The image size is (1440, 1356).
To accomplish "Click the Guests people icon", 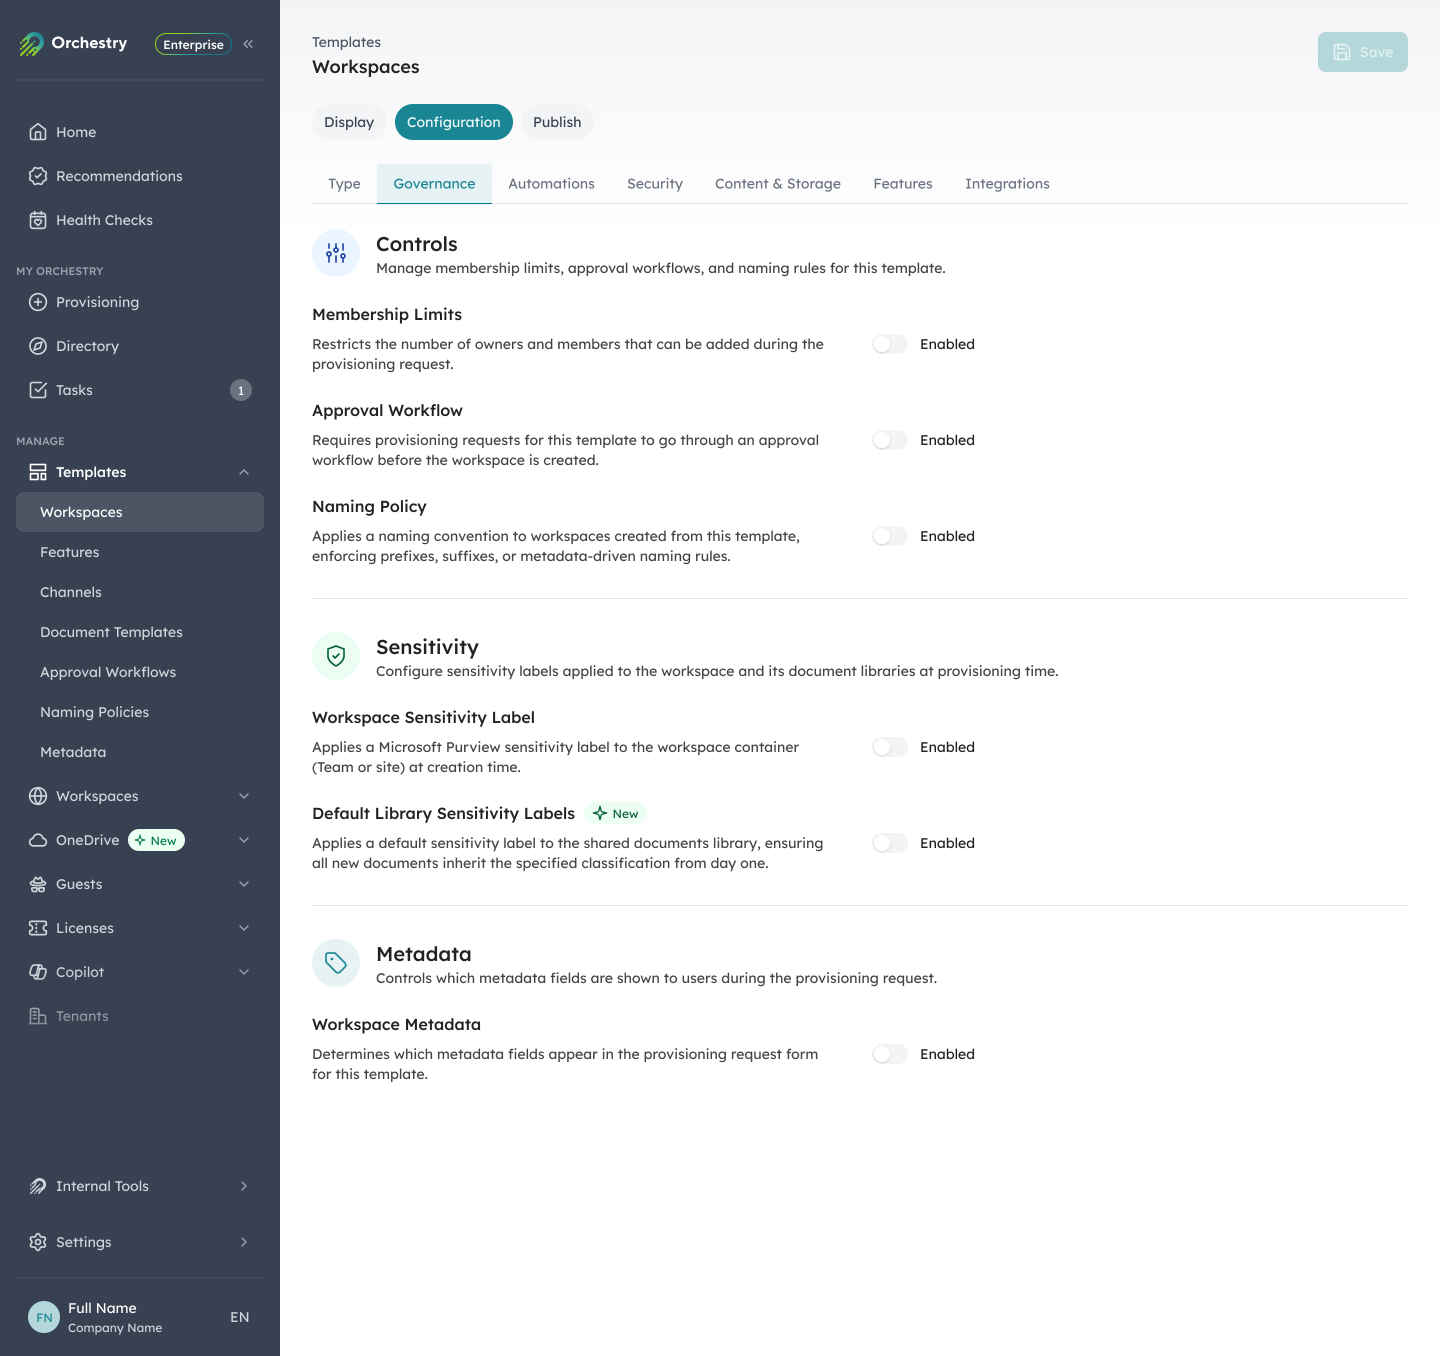I will (38, 884).
